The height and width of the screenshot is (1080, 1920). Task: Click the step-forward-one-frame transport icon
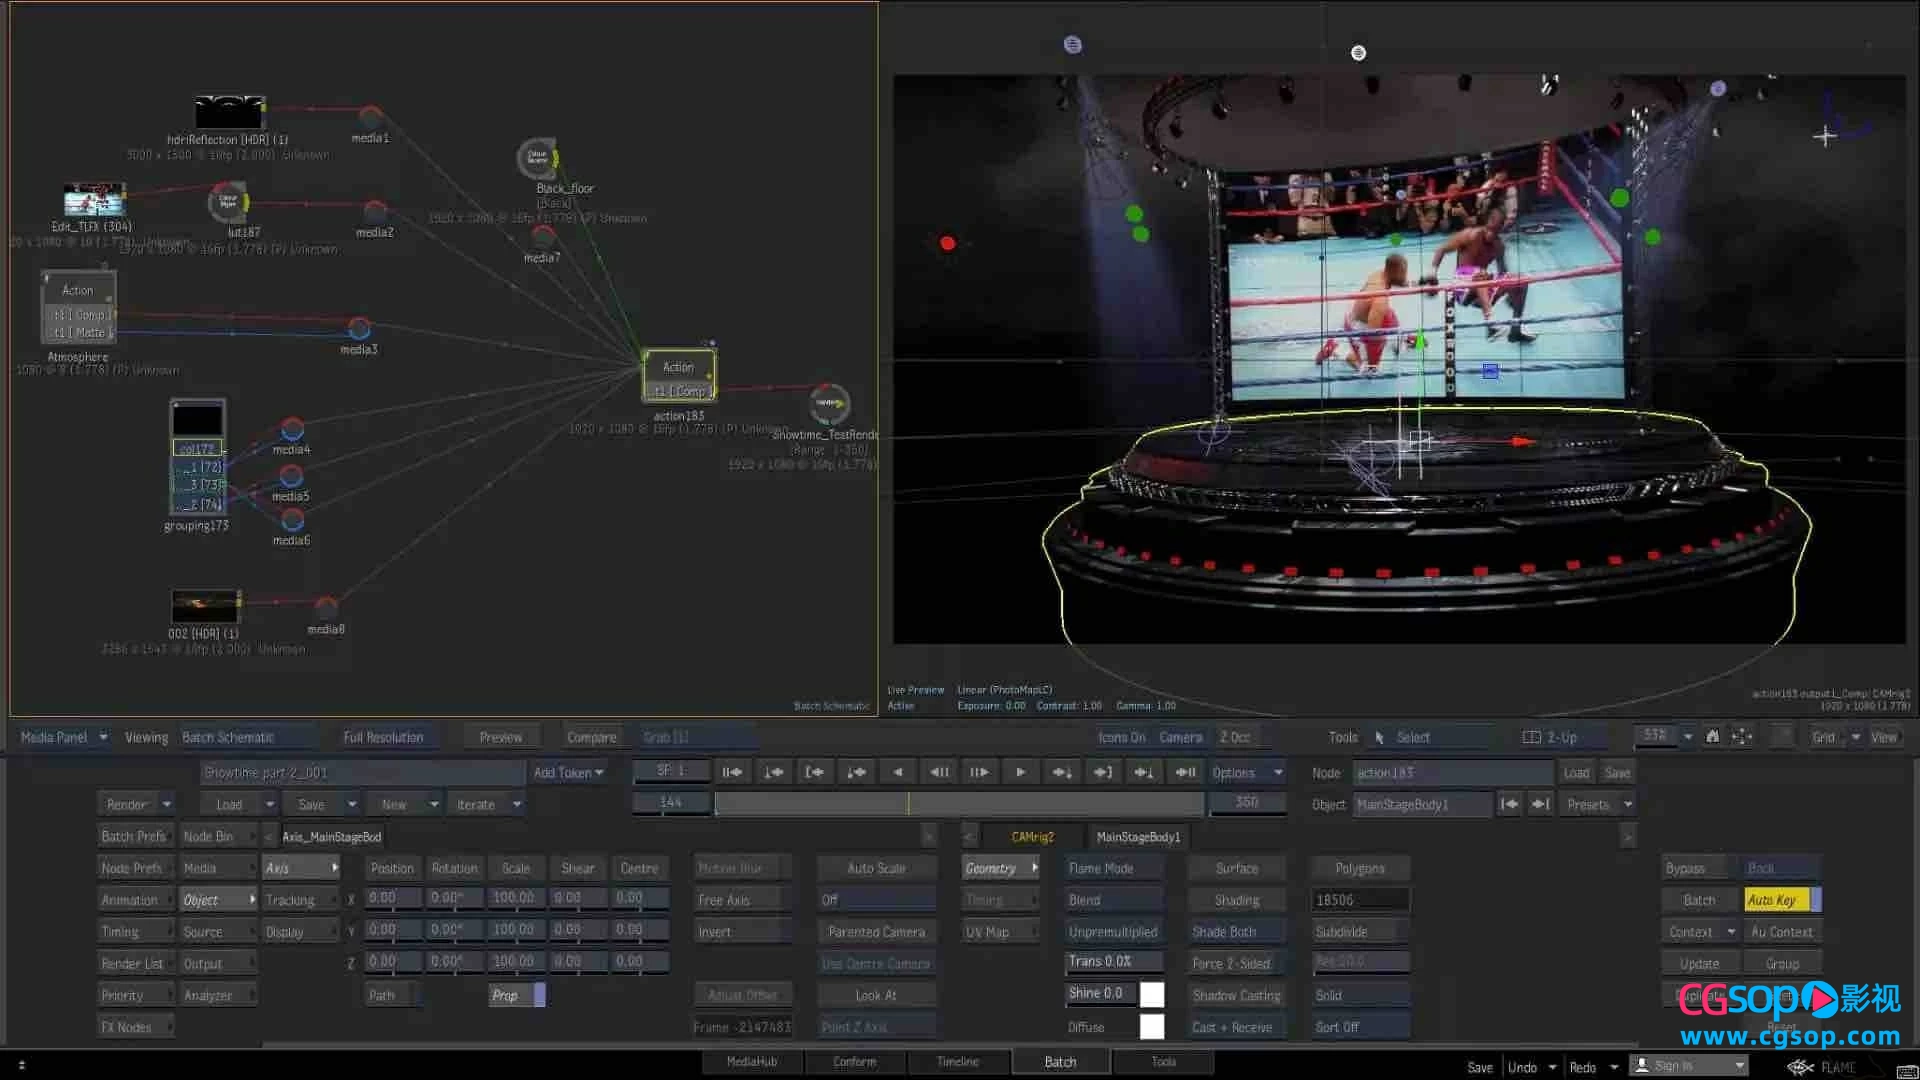point(1019,771)
